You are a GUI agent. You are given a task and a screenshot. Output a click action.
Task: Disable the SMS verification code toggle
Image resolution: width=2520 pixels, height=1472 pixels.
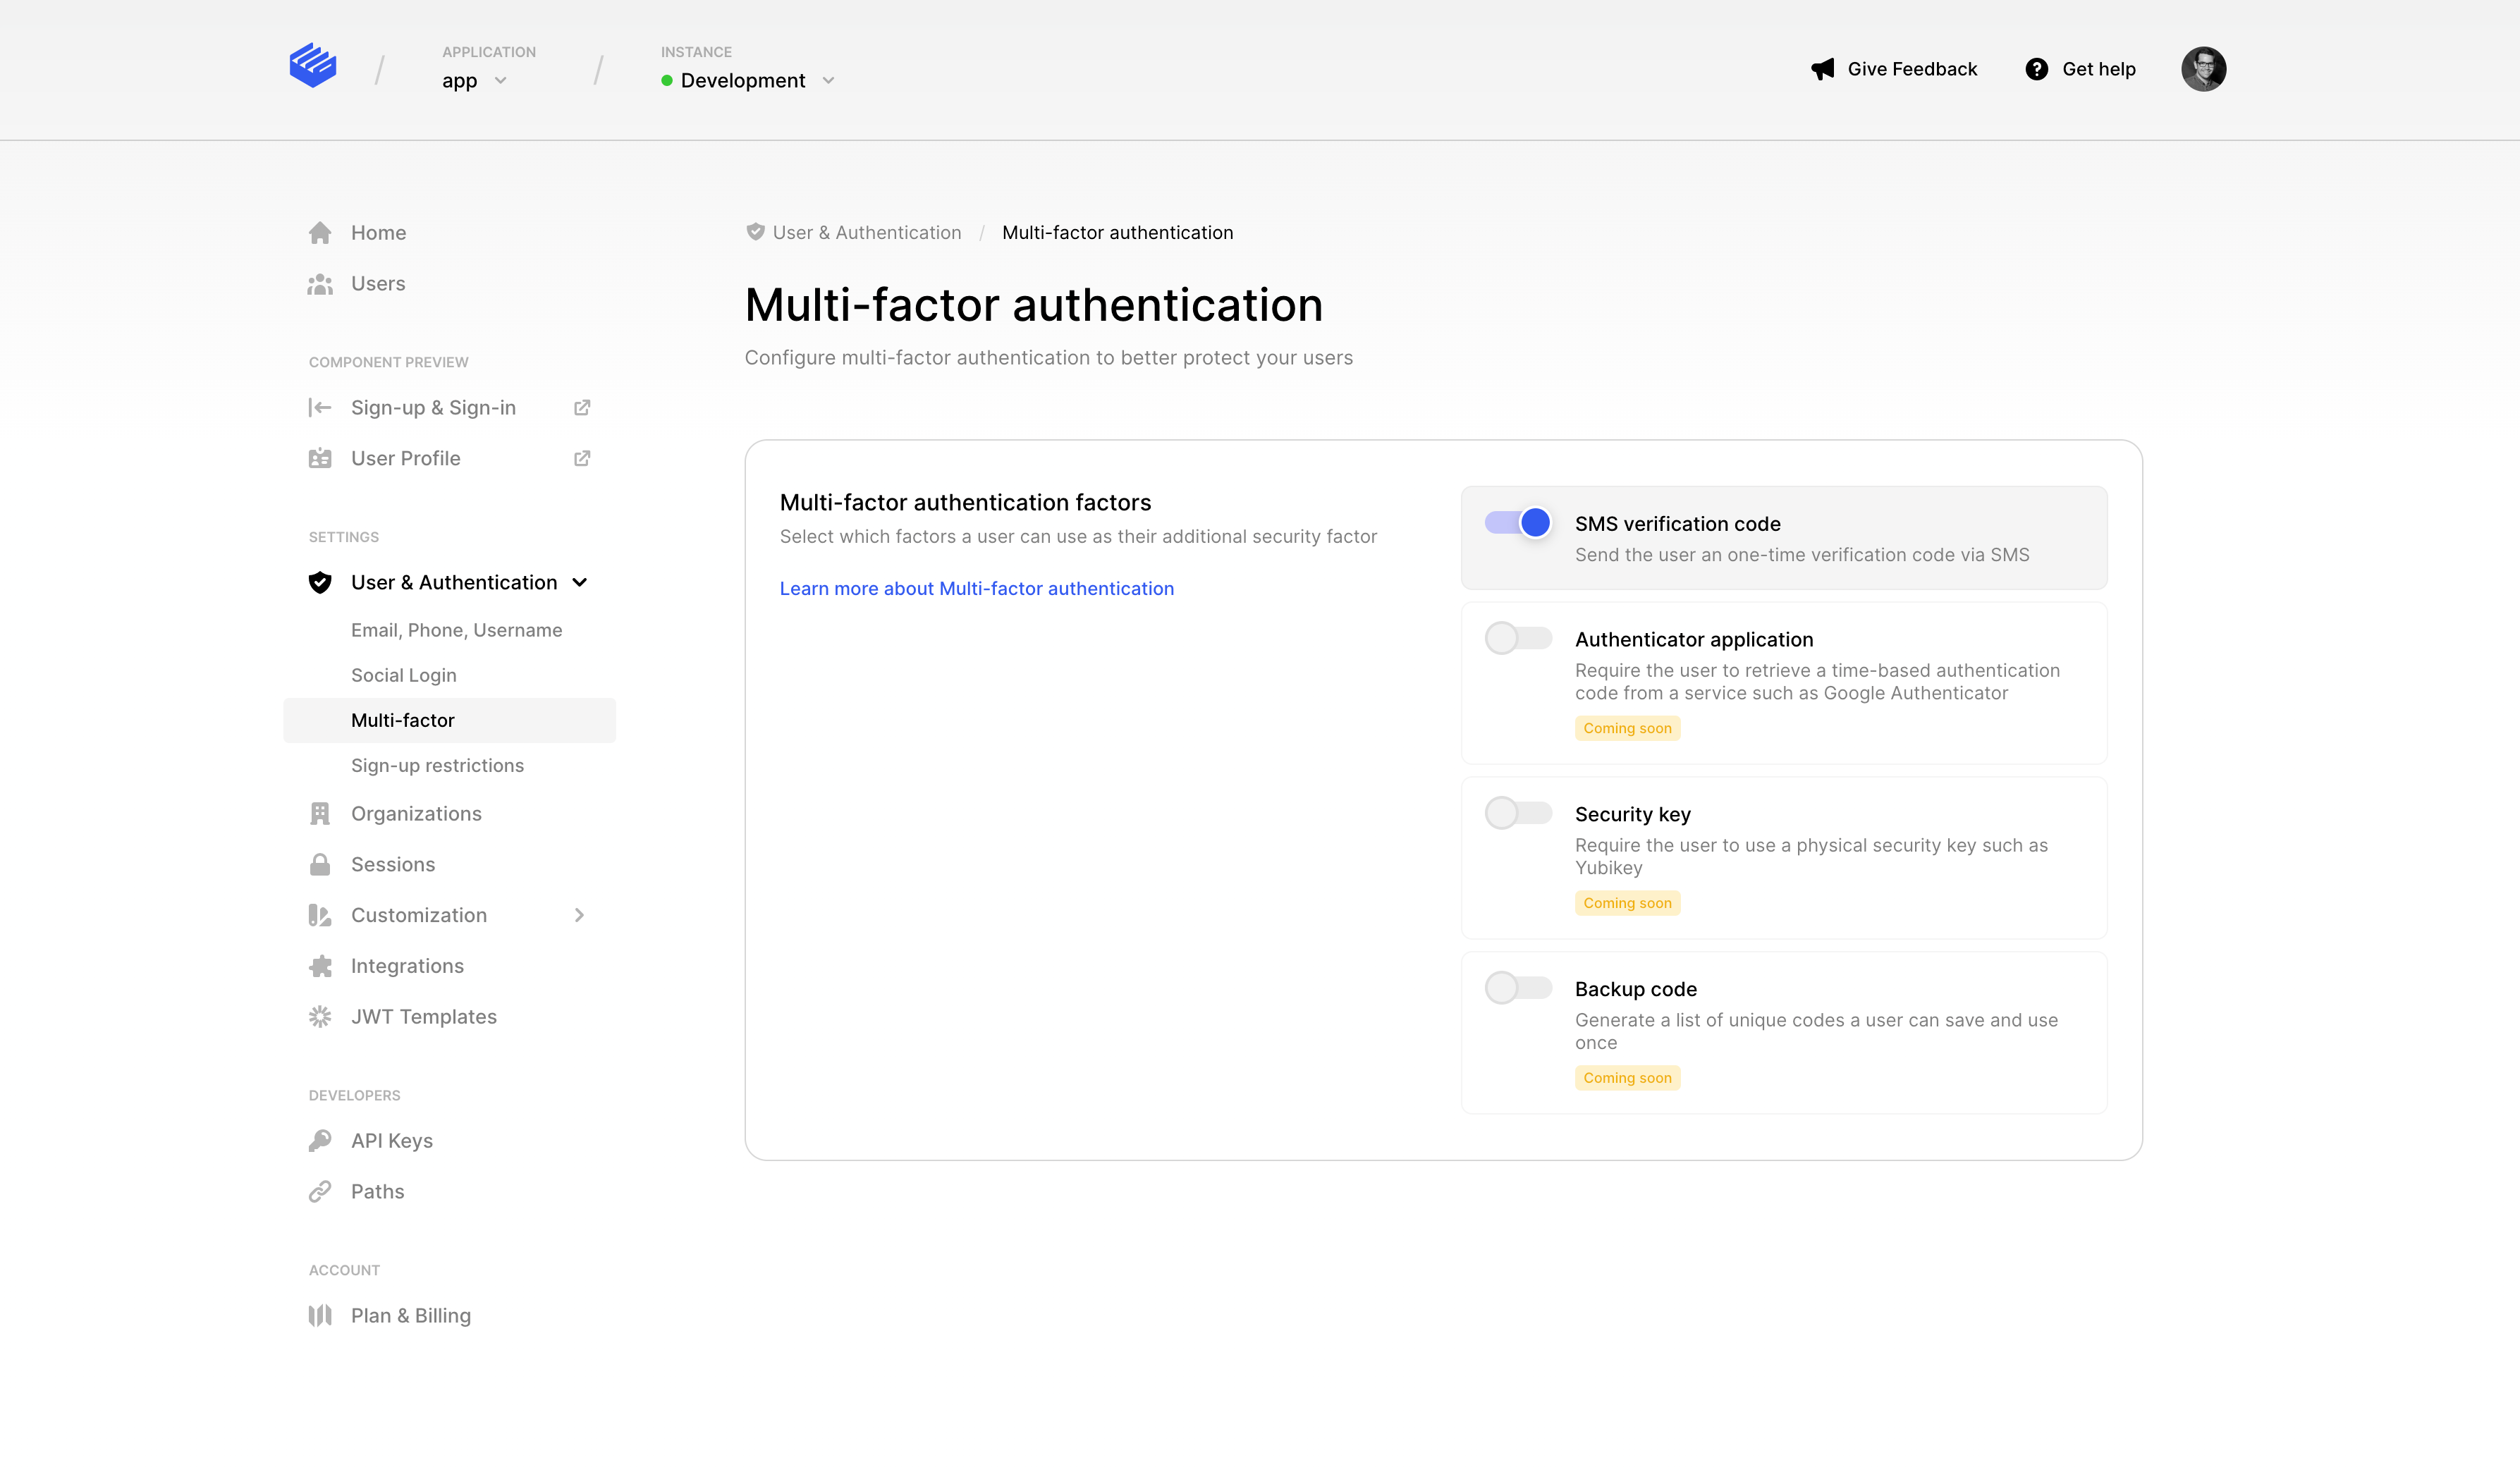click(1518, 523)
